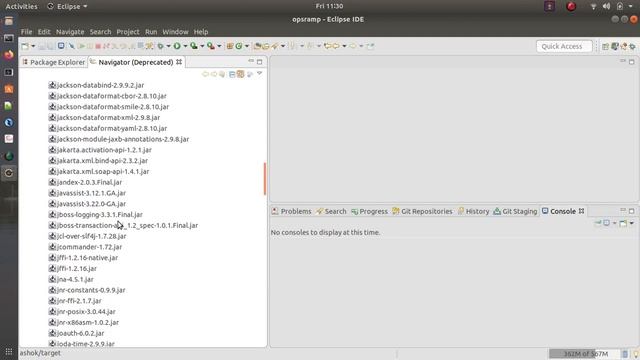Select jna-4.5.1.jar file
The width and height of the screenshot is (640, 360).
pos(71,279)
